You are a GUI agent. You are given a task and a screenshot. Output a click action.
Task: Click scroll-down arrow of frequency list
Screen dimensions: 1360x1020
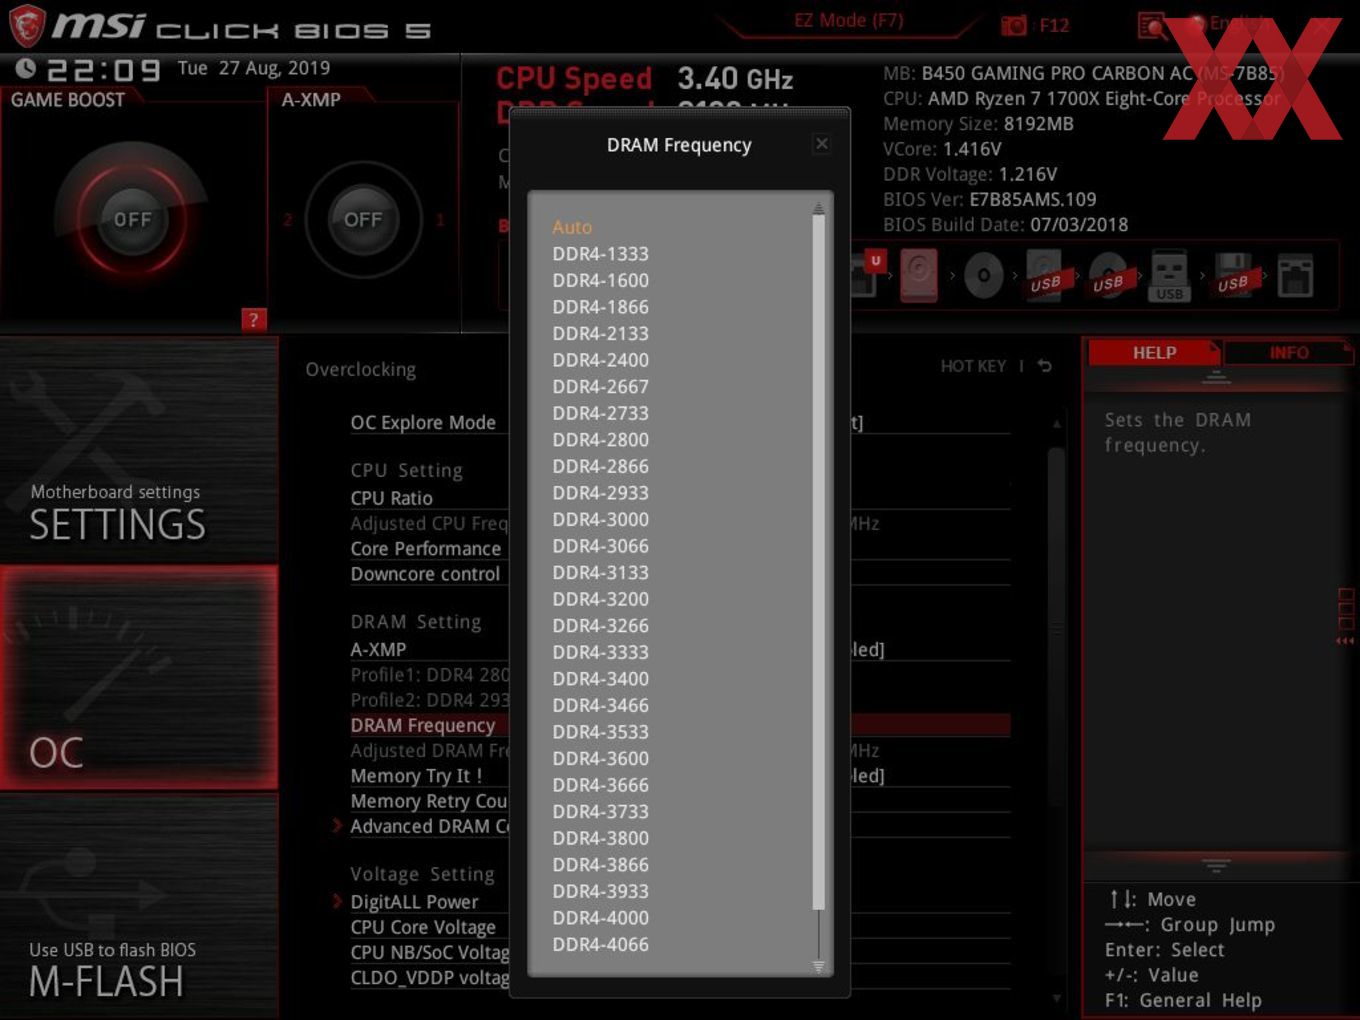click(818, 967)
